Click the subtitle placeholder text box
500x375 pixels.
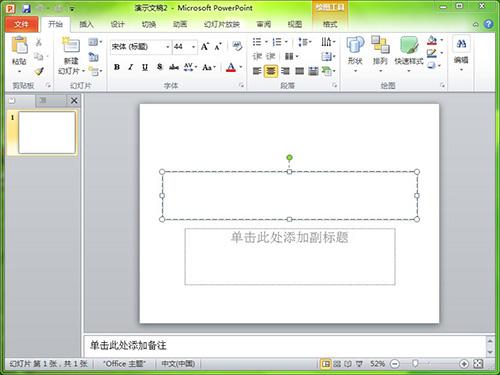[290, 256]
